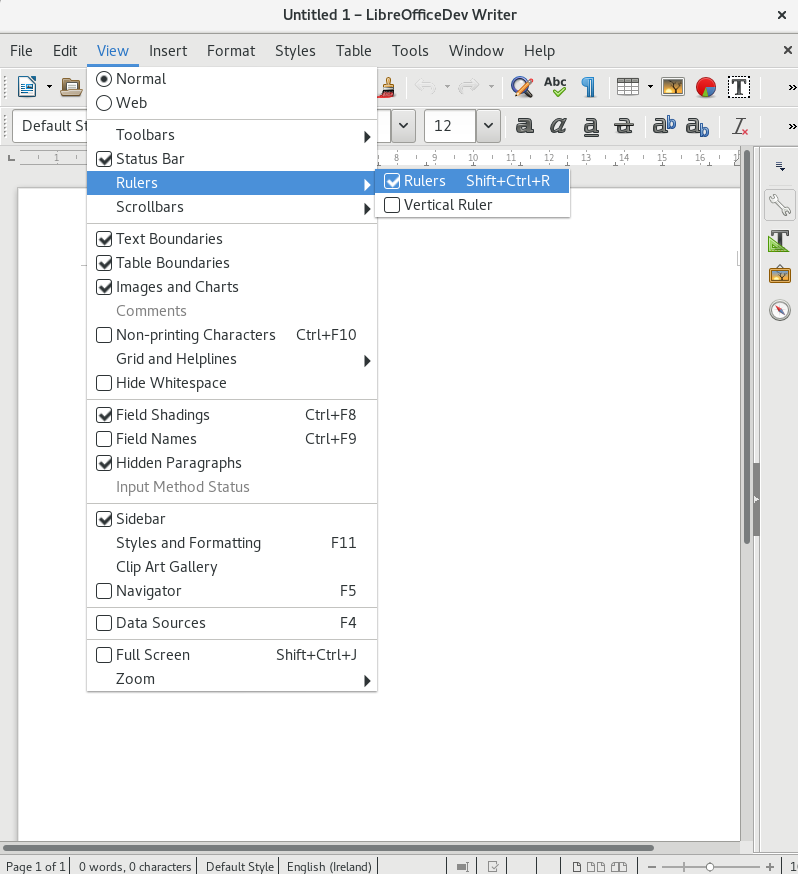Select the Normal view radio button
The image size is (798, 874).
[x=104, y=79]
